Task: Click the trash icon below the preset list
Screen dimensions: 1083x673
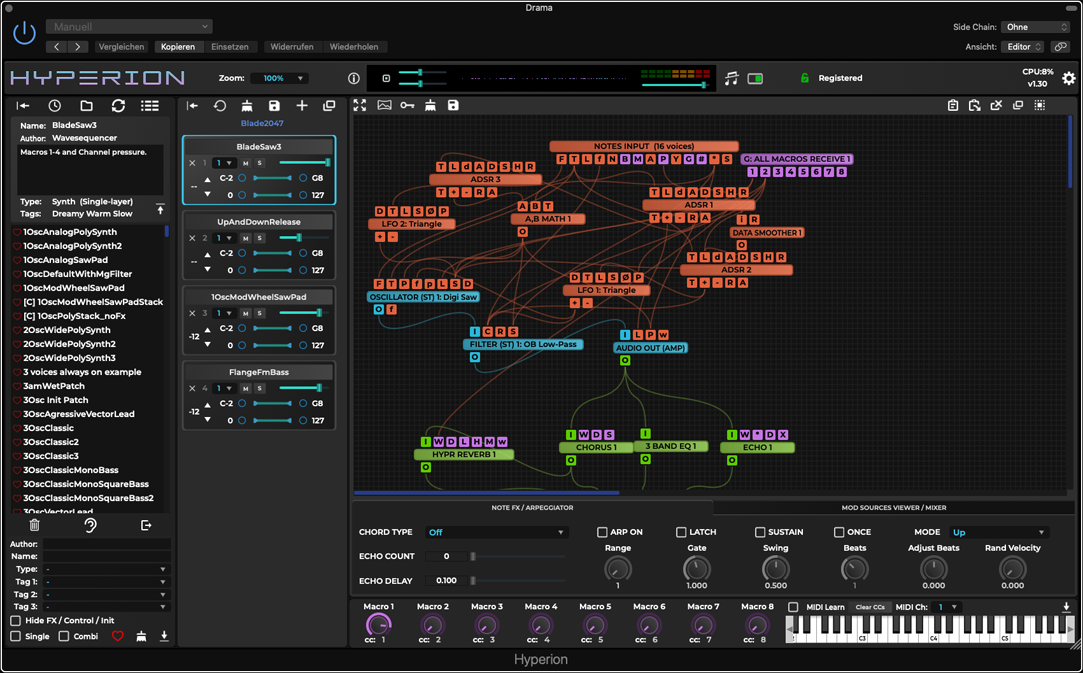Action: coord(34,525)
